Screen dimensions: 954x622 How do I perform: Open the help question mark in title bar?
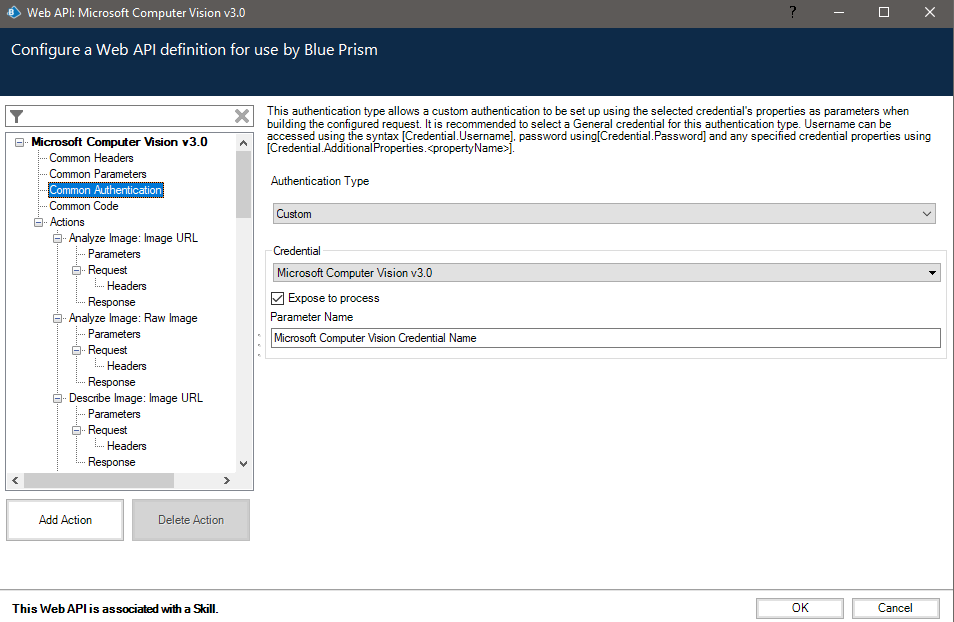pyautogui.click(x=792, y=13)
